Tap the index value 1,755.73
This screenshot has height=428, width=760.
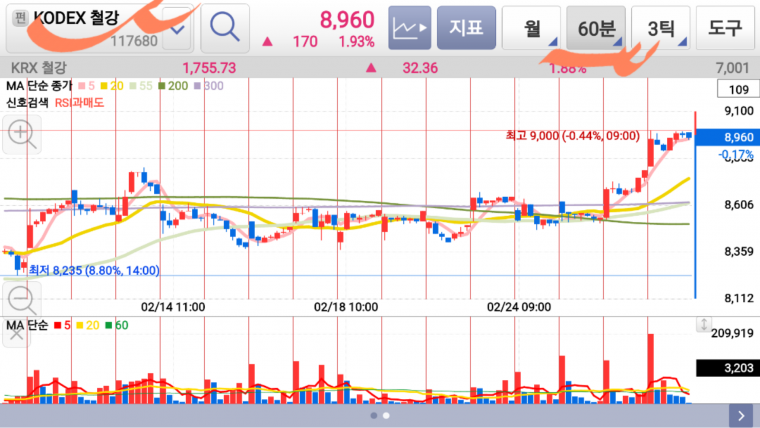tap(209, 68)
